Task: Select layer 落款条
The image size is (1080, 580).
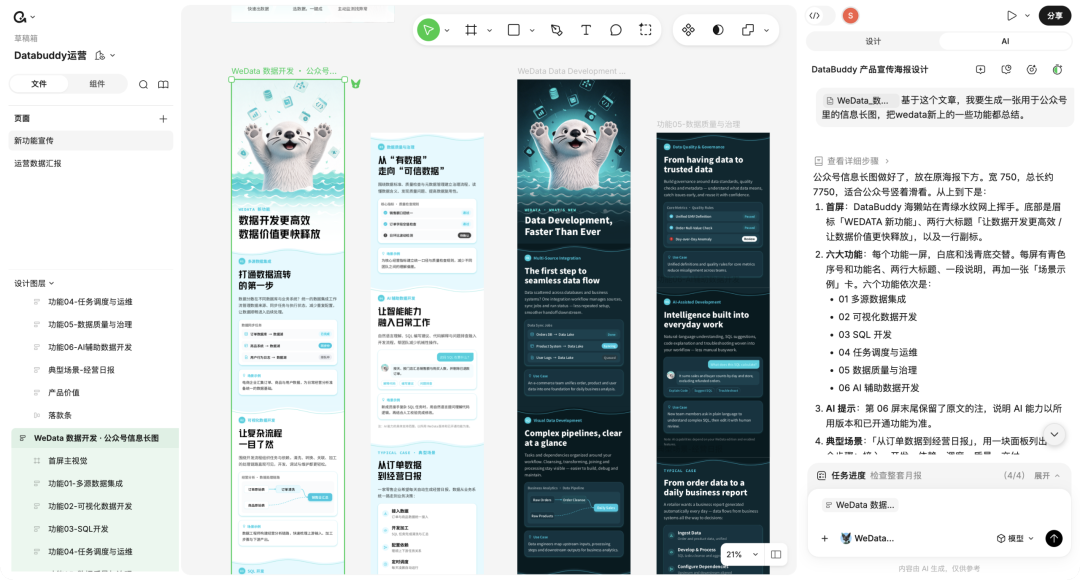Action: [x=95, y=415]
